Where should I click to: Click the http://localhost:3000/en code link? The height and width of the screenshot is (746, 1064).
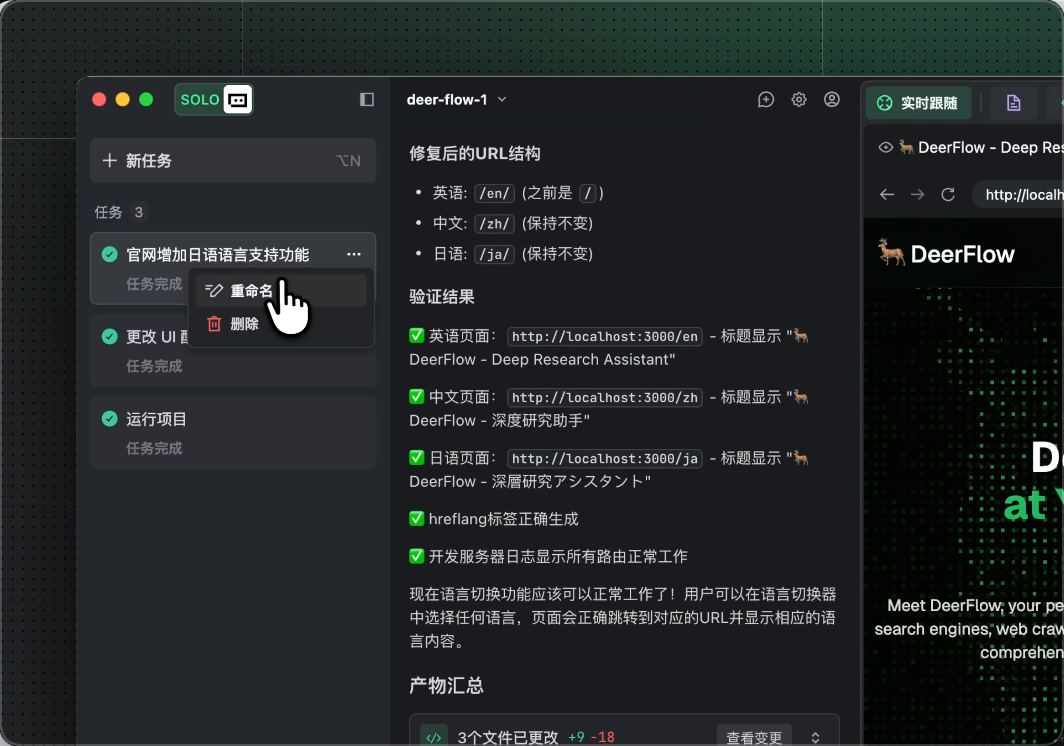[x=605, y=337]
